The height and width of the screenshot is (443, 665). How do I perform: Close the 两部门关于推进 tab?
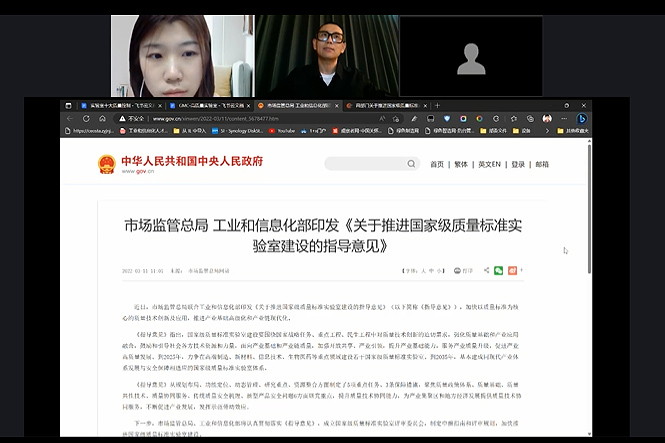(425, 106)
